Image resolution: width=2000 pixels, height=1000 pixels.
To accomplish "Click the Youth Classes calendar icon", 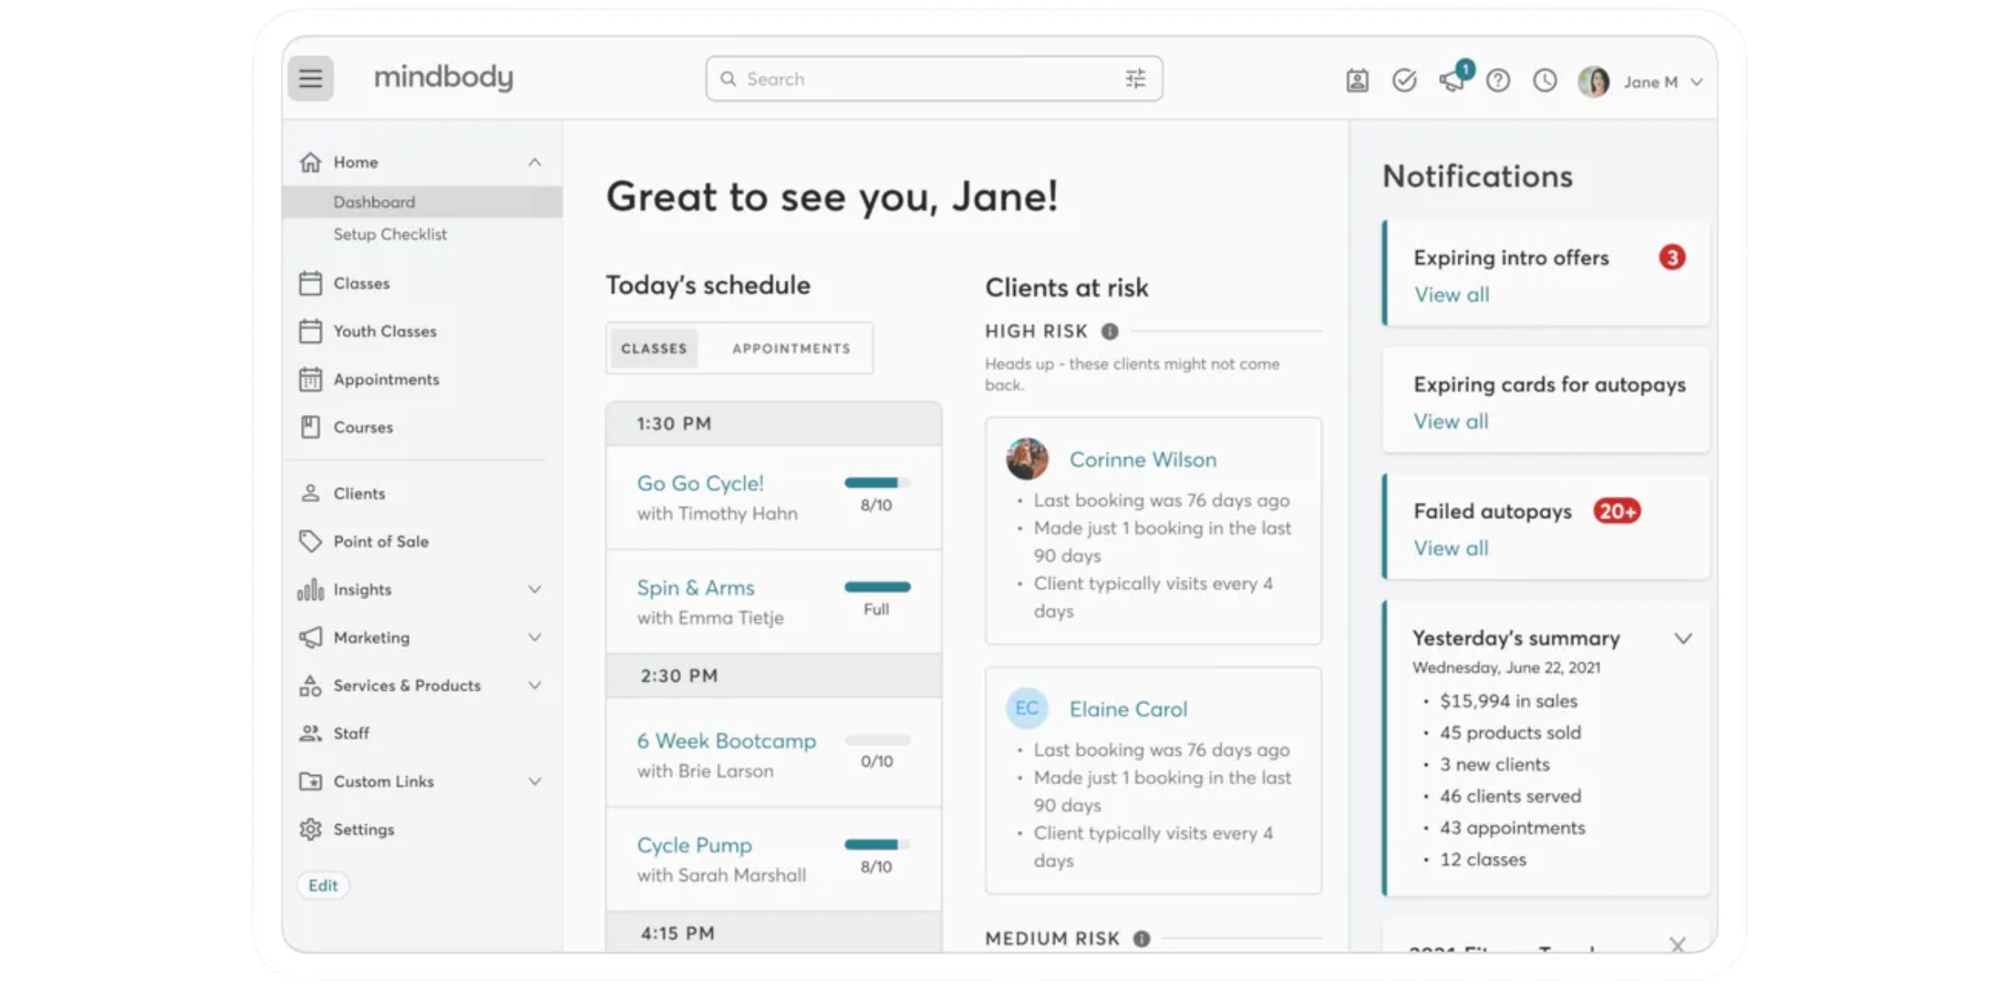I will click(310, 331).
